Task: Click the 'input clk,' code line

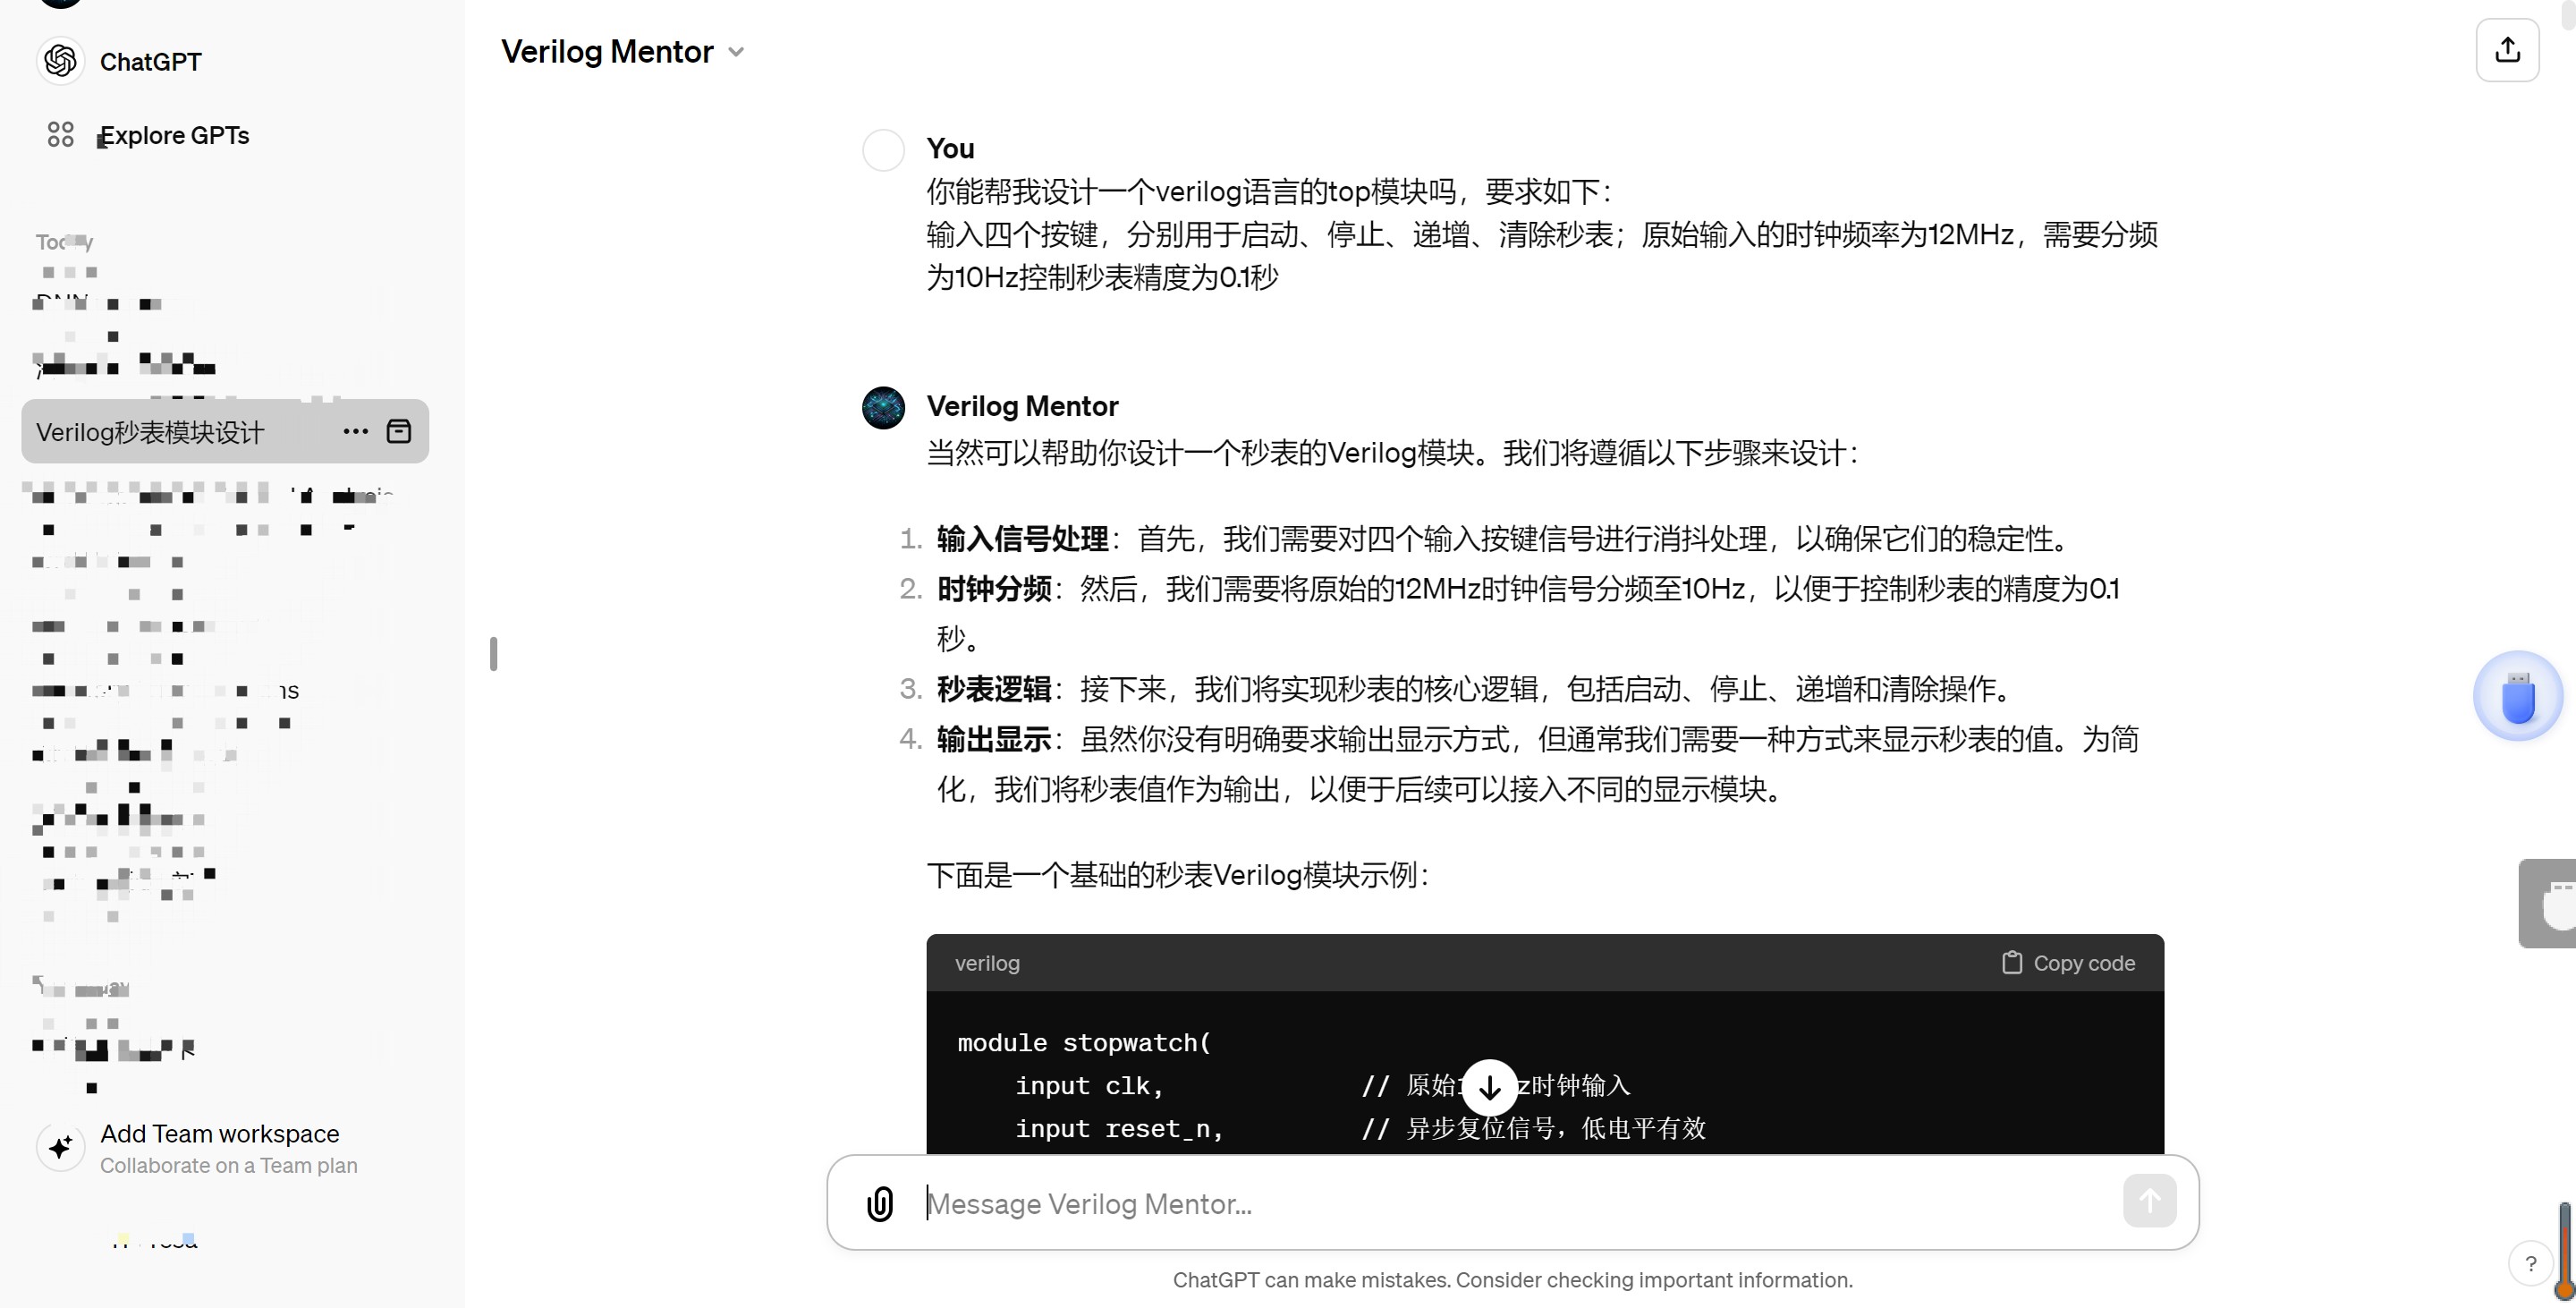Action: click(1089, 1086)
